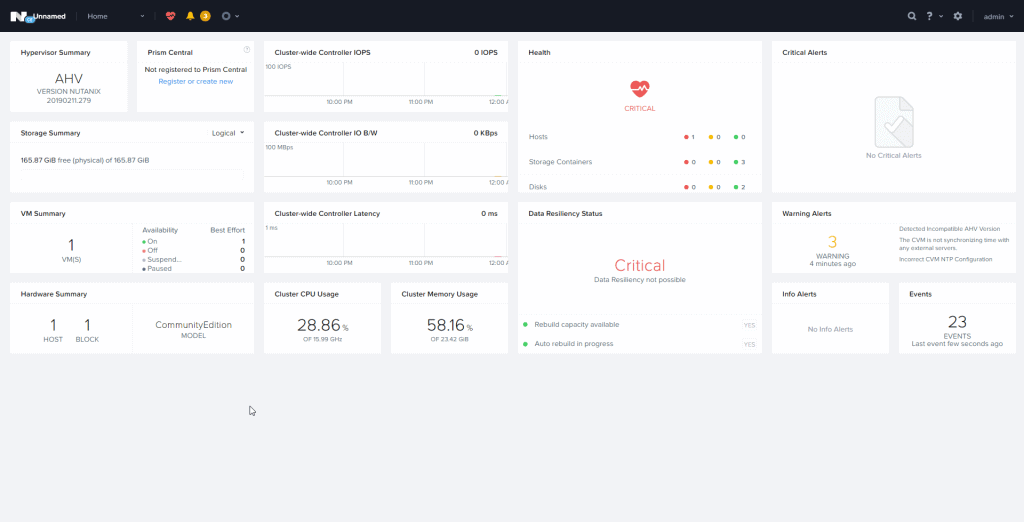The width and height of the screenshot is (1024, 522).
Task: Expand the Home navigation dropdown
Action: pos(116,16)
